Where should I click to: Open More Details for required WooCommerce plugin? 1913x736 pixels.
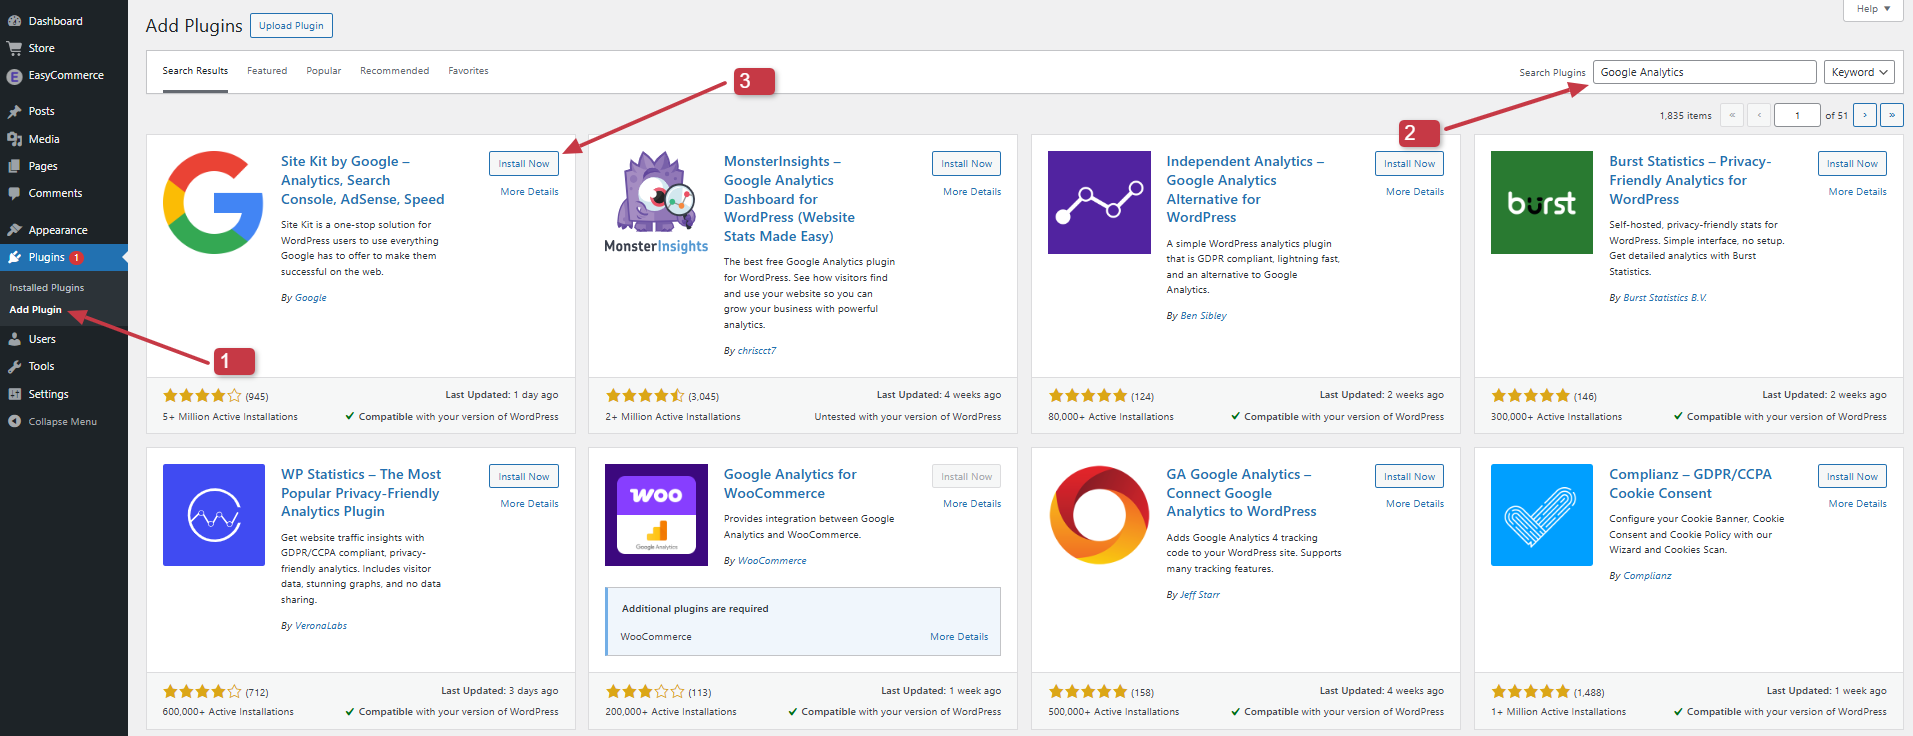pos(959,637)
